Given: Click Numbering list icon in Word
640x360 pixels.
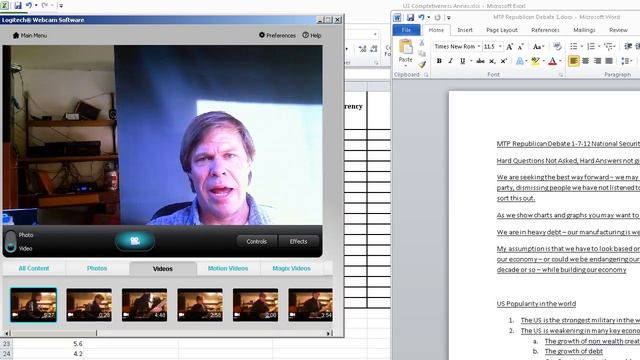Looking at the screenshot, I should coord(591,47).
